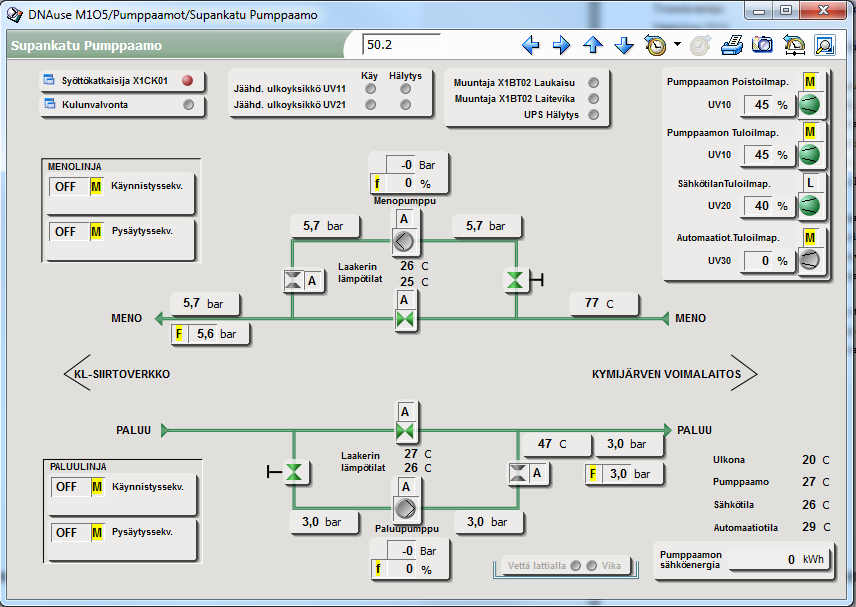Toggle M mode for Pumppaamon Tuloilmap.

810,132
